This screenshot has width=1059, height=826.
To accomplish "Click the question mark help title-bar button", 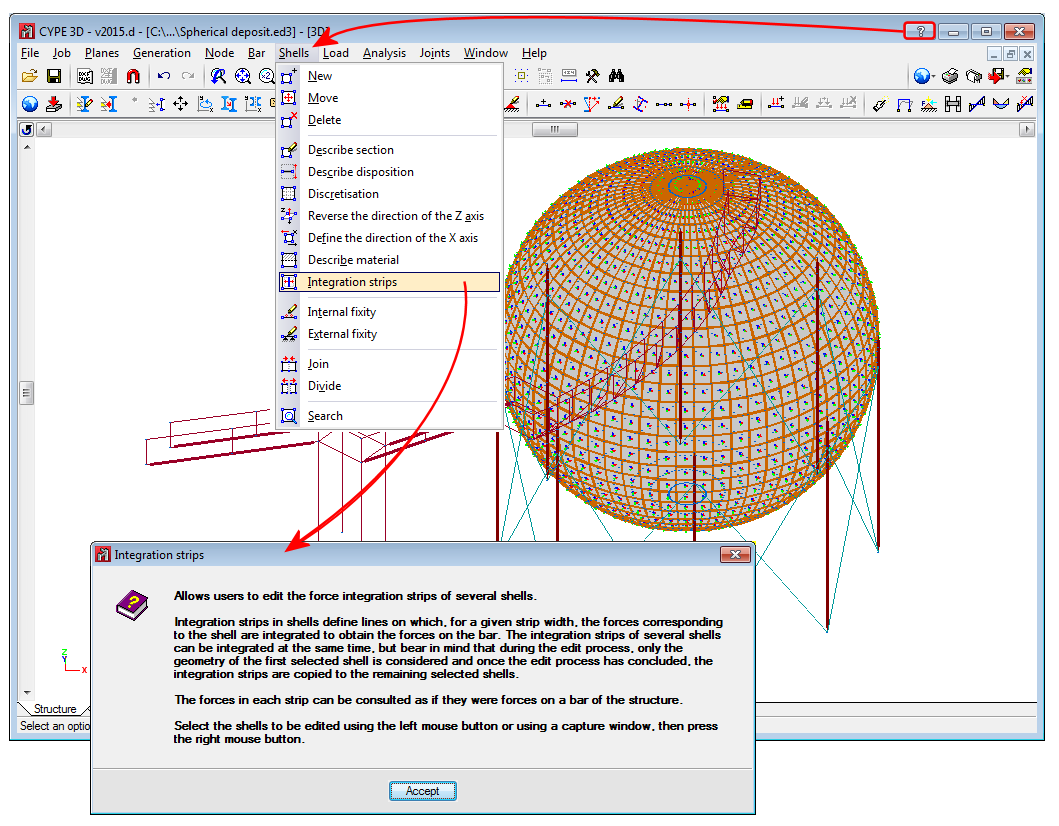I will coord(919,31).
